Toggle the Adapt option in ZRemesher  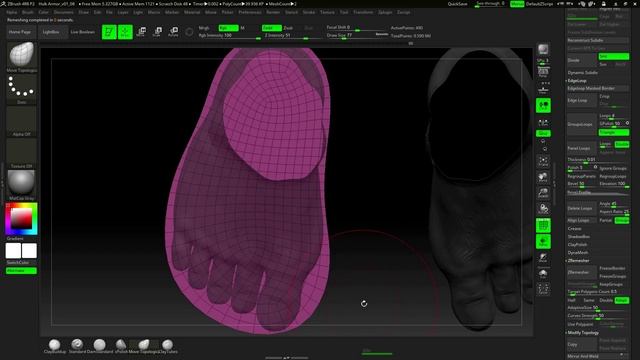622,300
